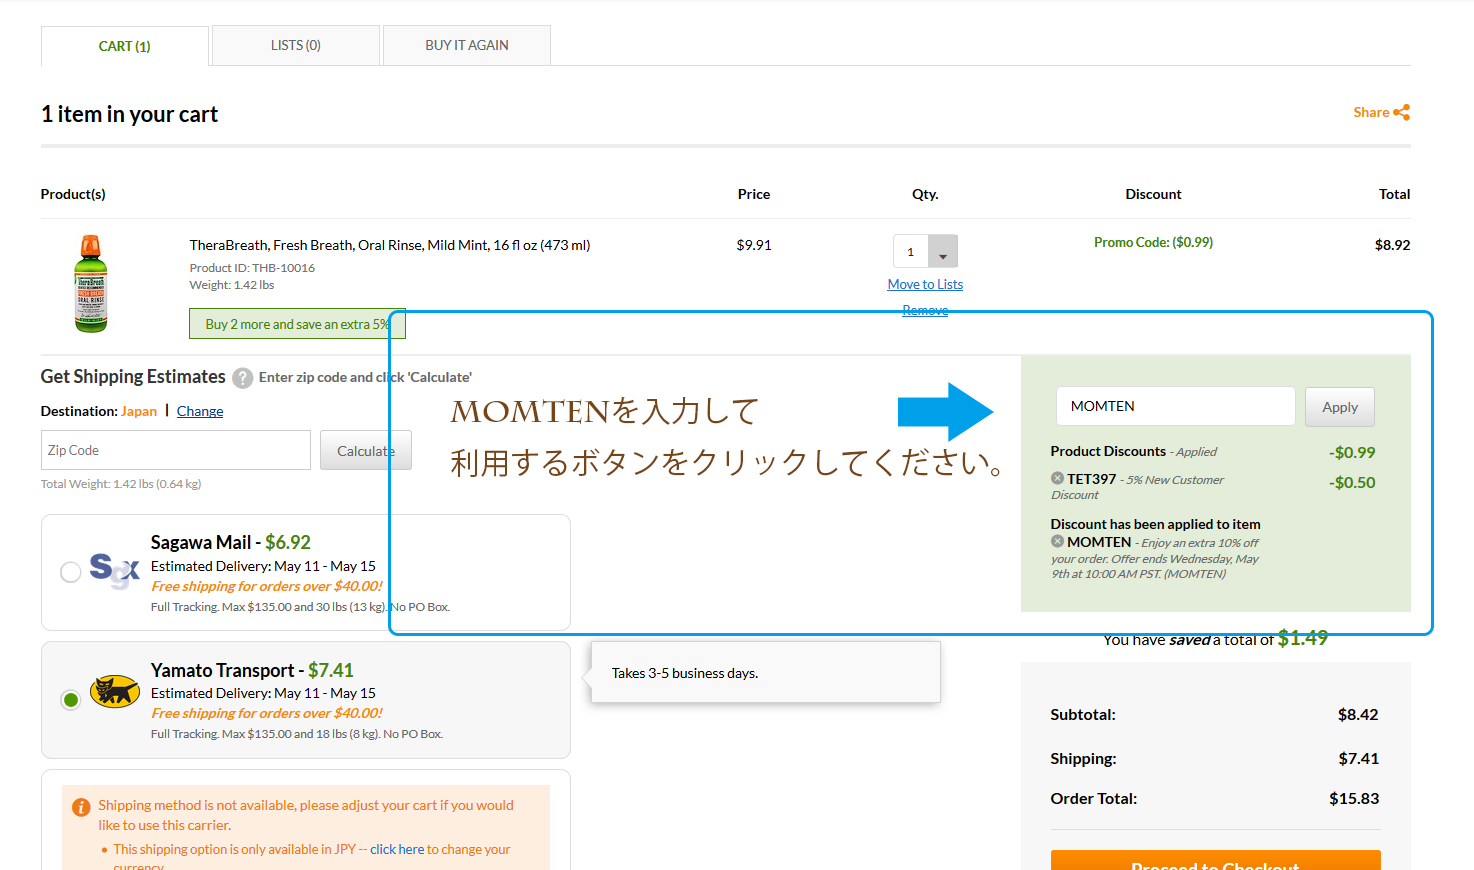Click Shipping value $7.41 in summary
The height and width of the screenshot is (870, 1474).
(x=1359, y=758)
